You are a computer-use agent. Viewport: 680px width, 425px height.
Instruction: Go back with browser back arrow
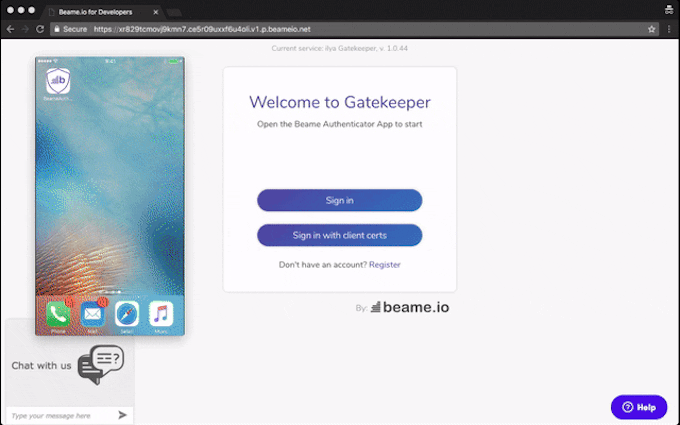click(x=10, y=29)
